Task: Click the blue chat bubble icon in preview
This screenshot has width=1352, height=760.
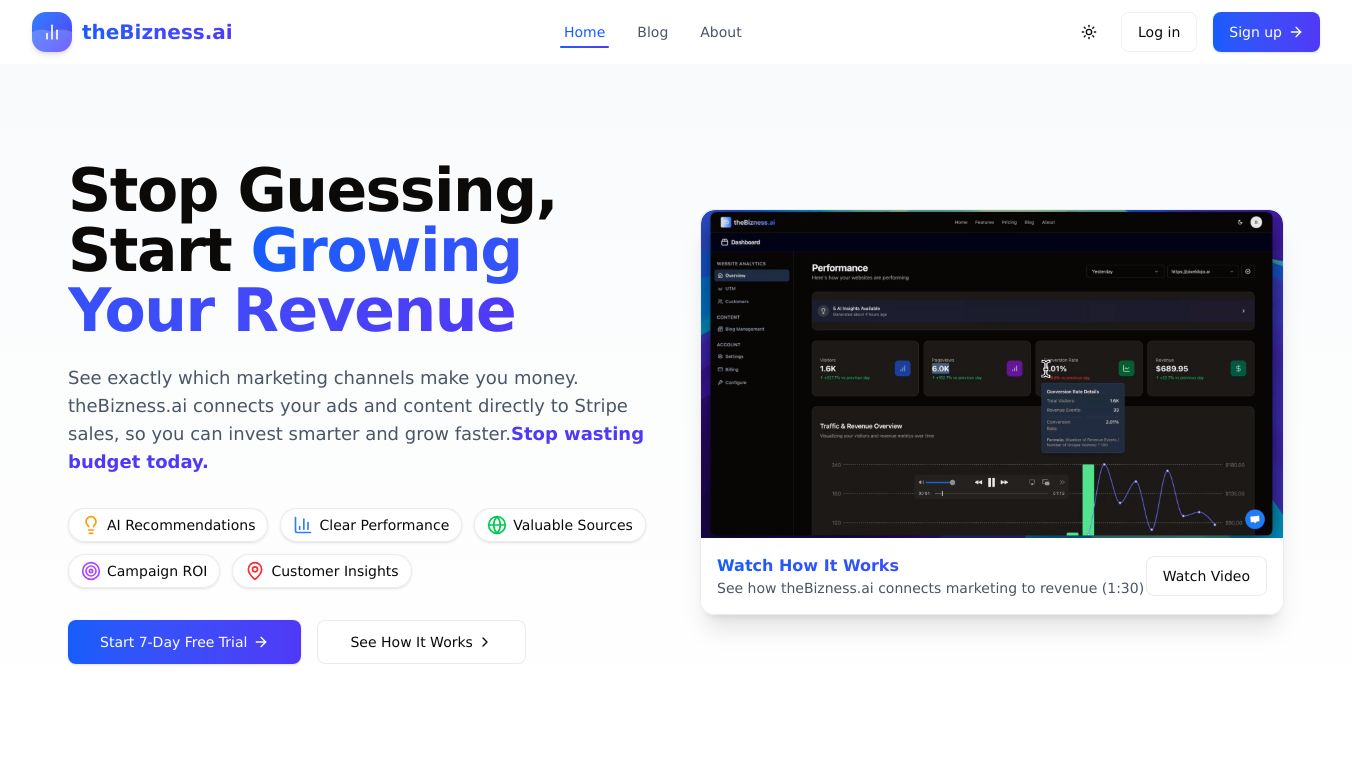Action: pos(1255,519)
